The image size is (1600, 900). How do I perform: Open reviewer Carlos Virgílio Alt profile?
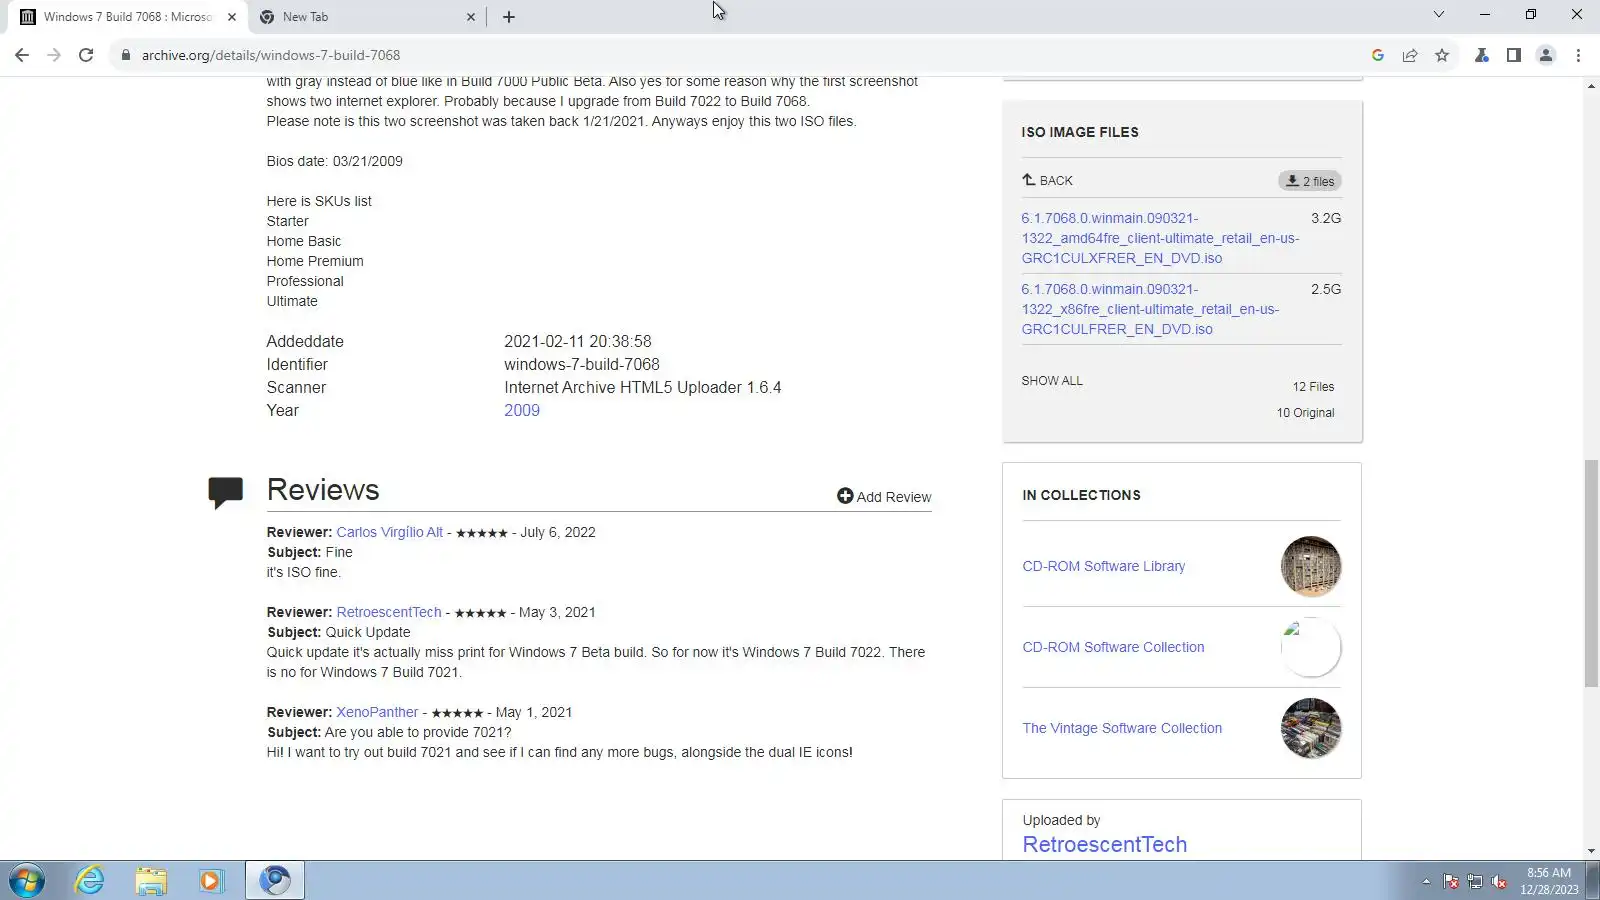[x=389, y=533]
